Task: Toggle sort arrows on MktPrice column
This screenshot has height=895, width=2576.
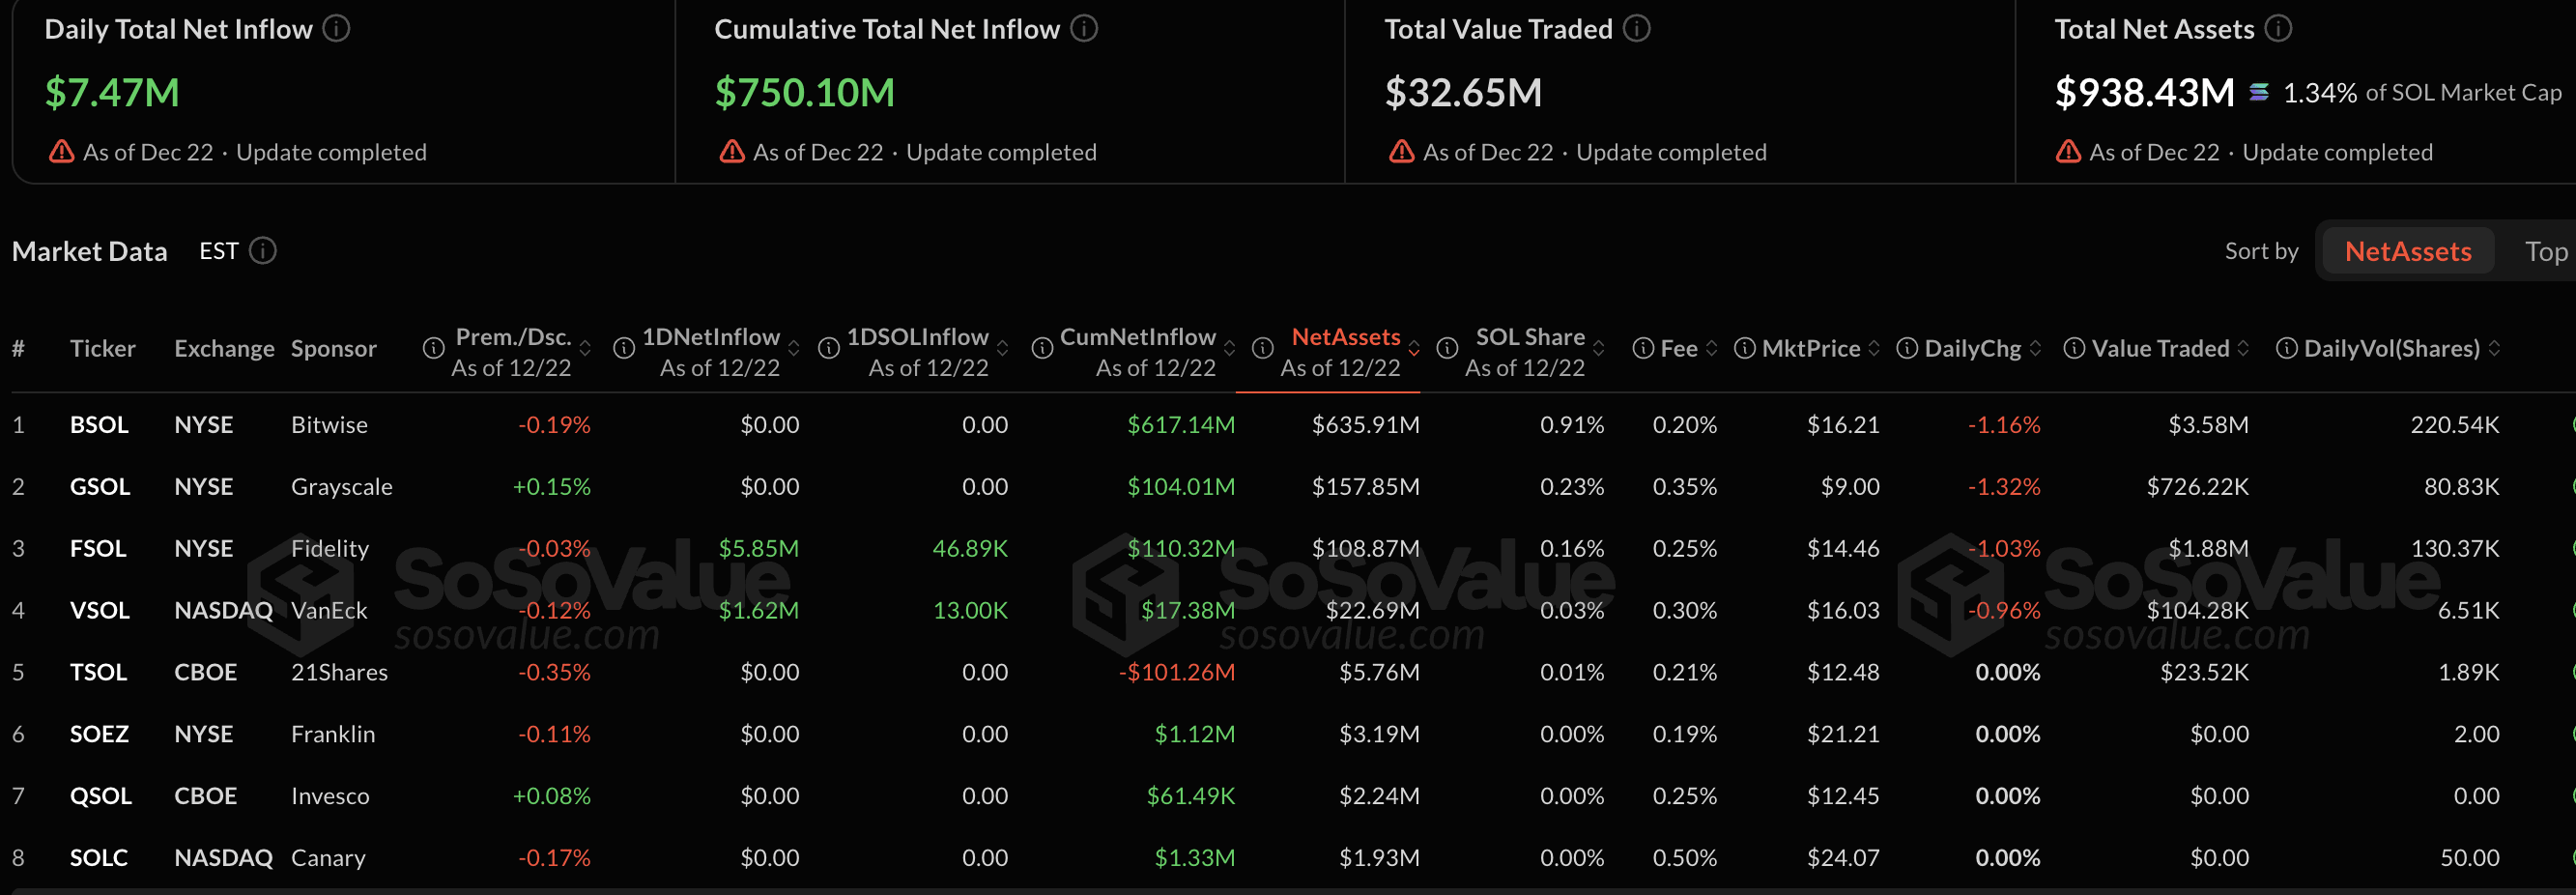Action: tap(1873, 348)
